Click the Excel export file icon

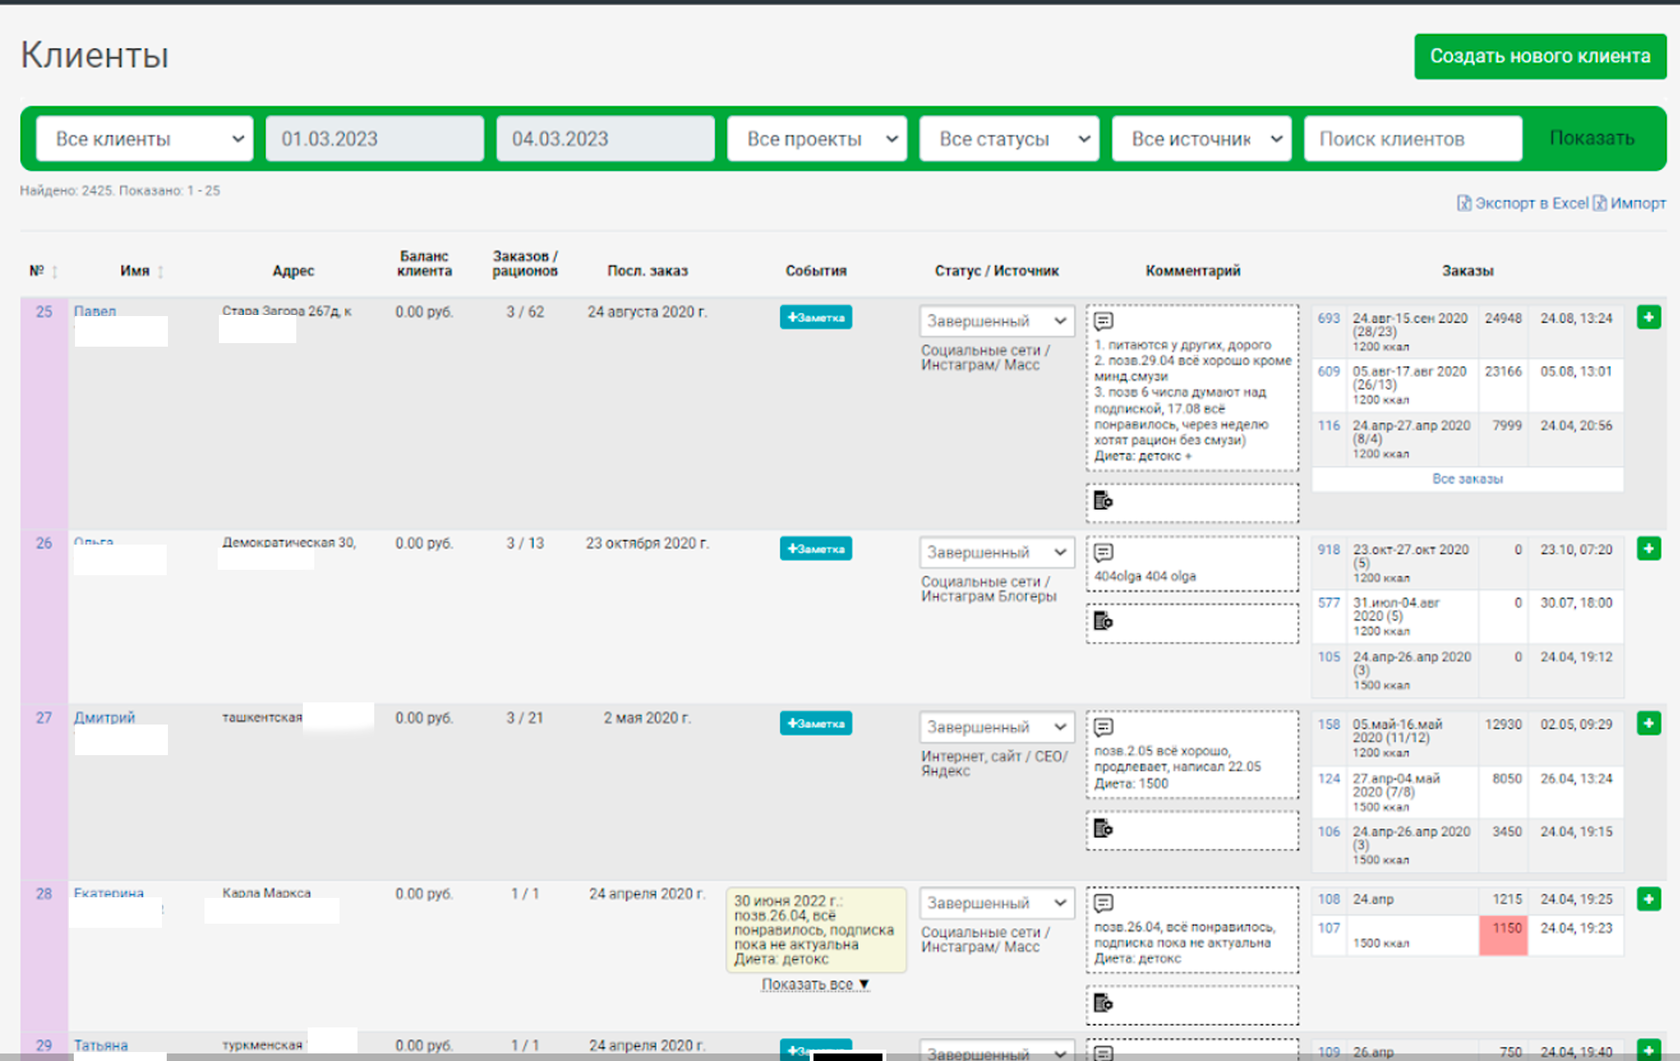pos(1464,203)
